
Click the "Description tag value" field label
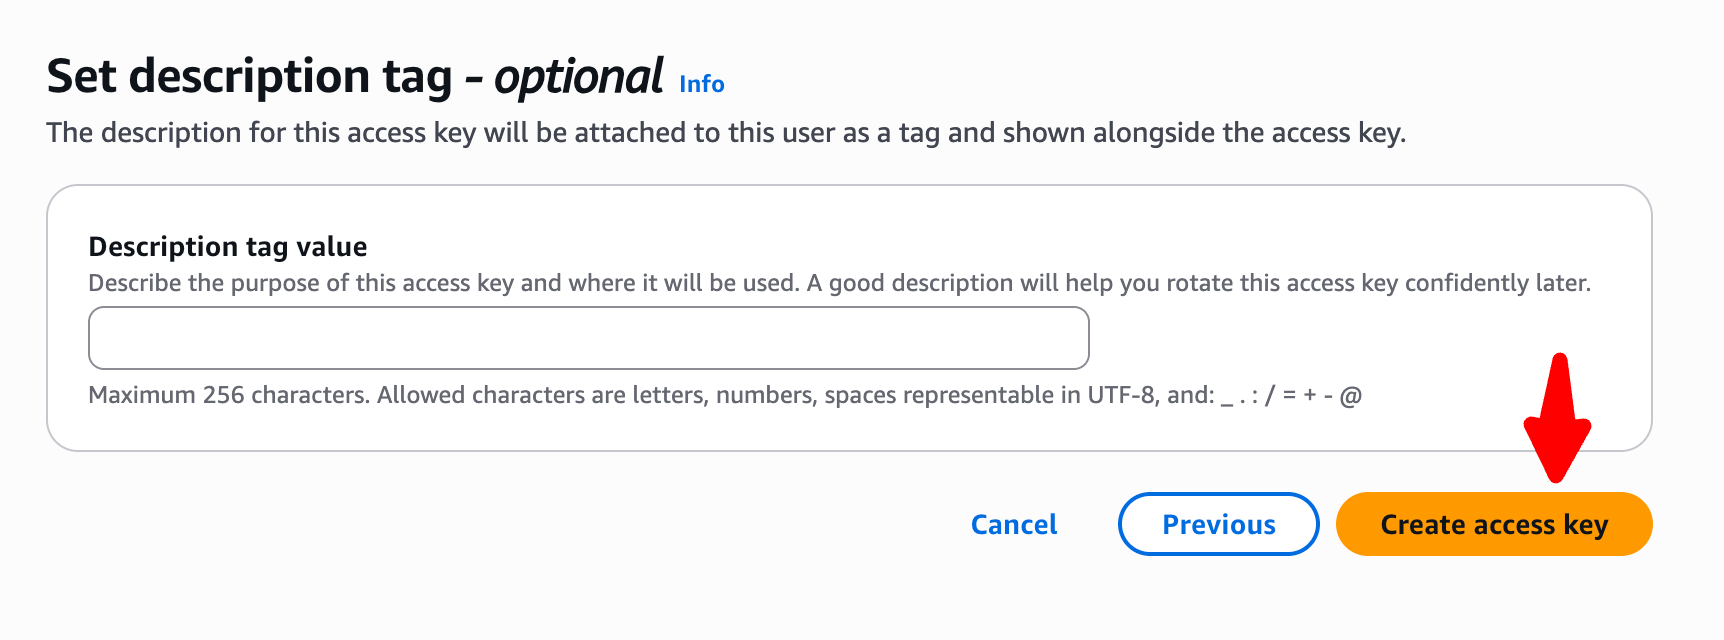[x=228, y=246]
